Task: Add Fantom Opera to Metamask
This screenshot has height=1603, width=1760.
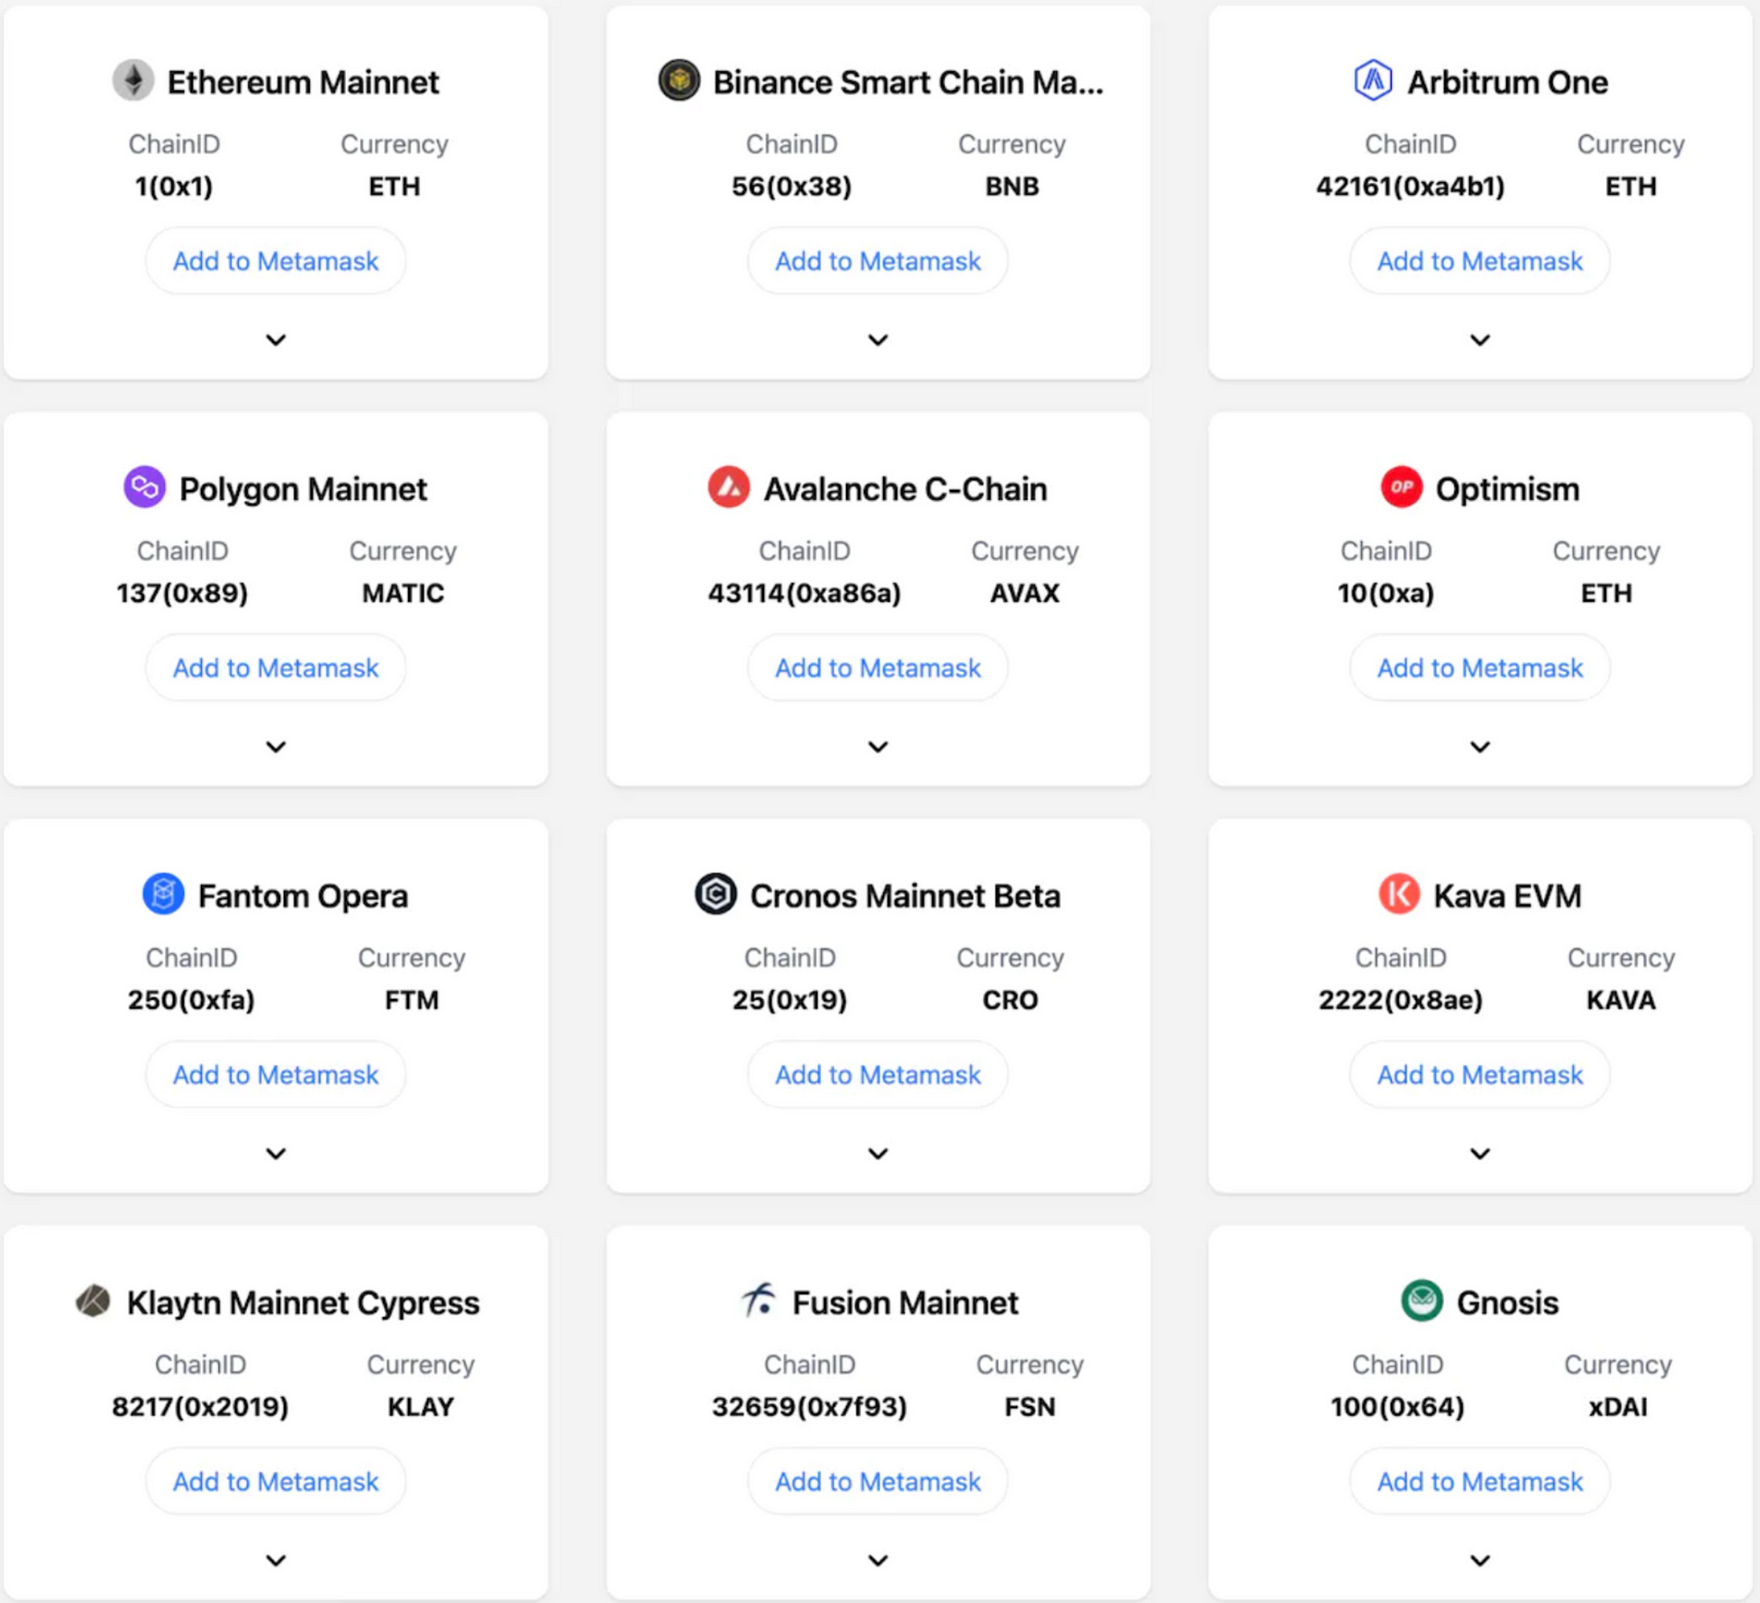Action: (276, 1075)
